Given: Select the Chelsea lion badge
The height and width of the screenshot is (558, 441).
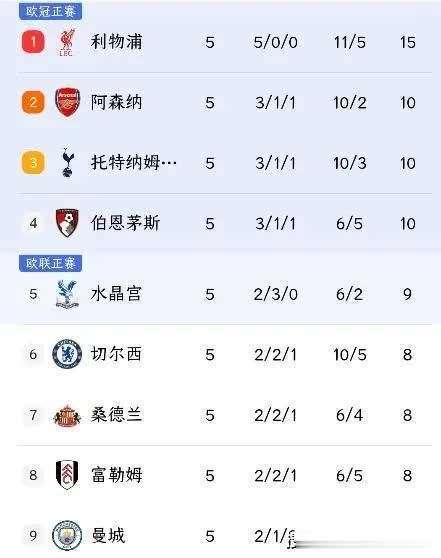Looking at the screenshot, I should click(67, 354).
